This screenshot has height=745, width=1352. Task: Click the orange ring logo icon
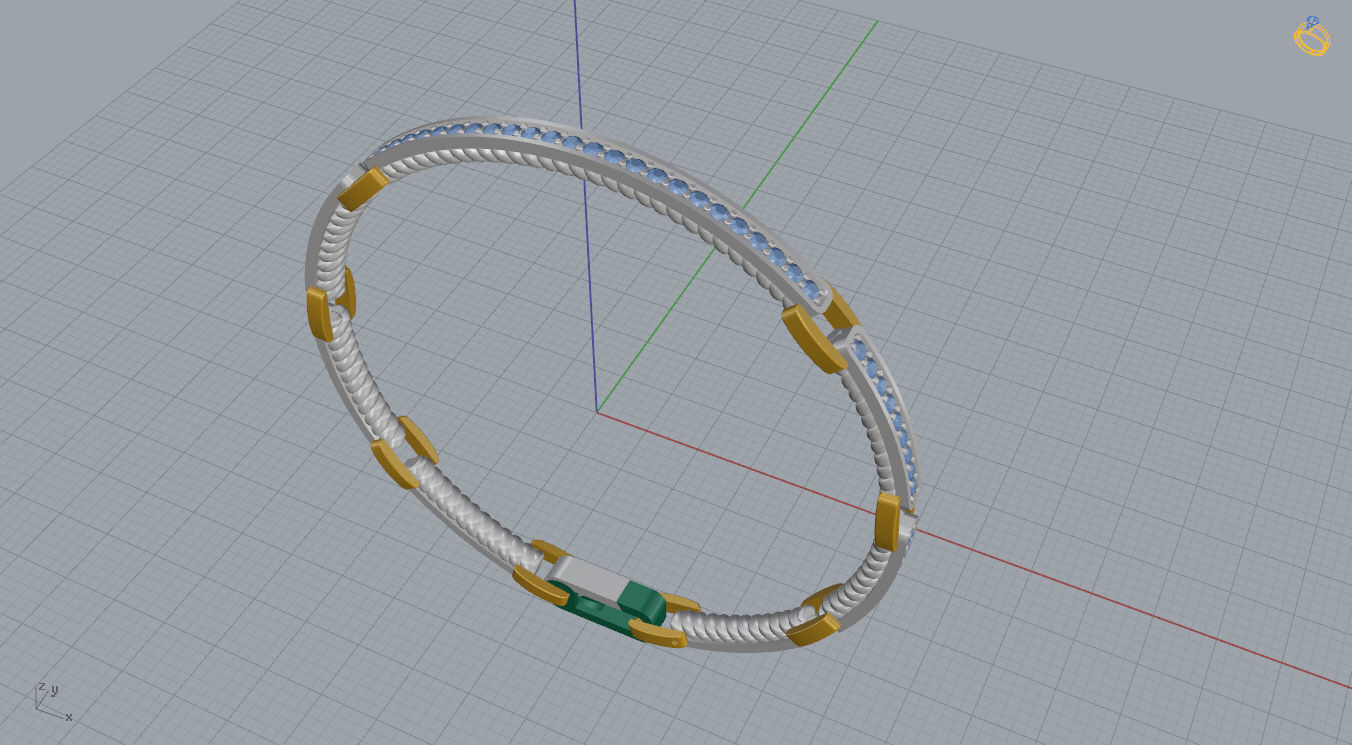pos(1311,36)
